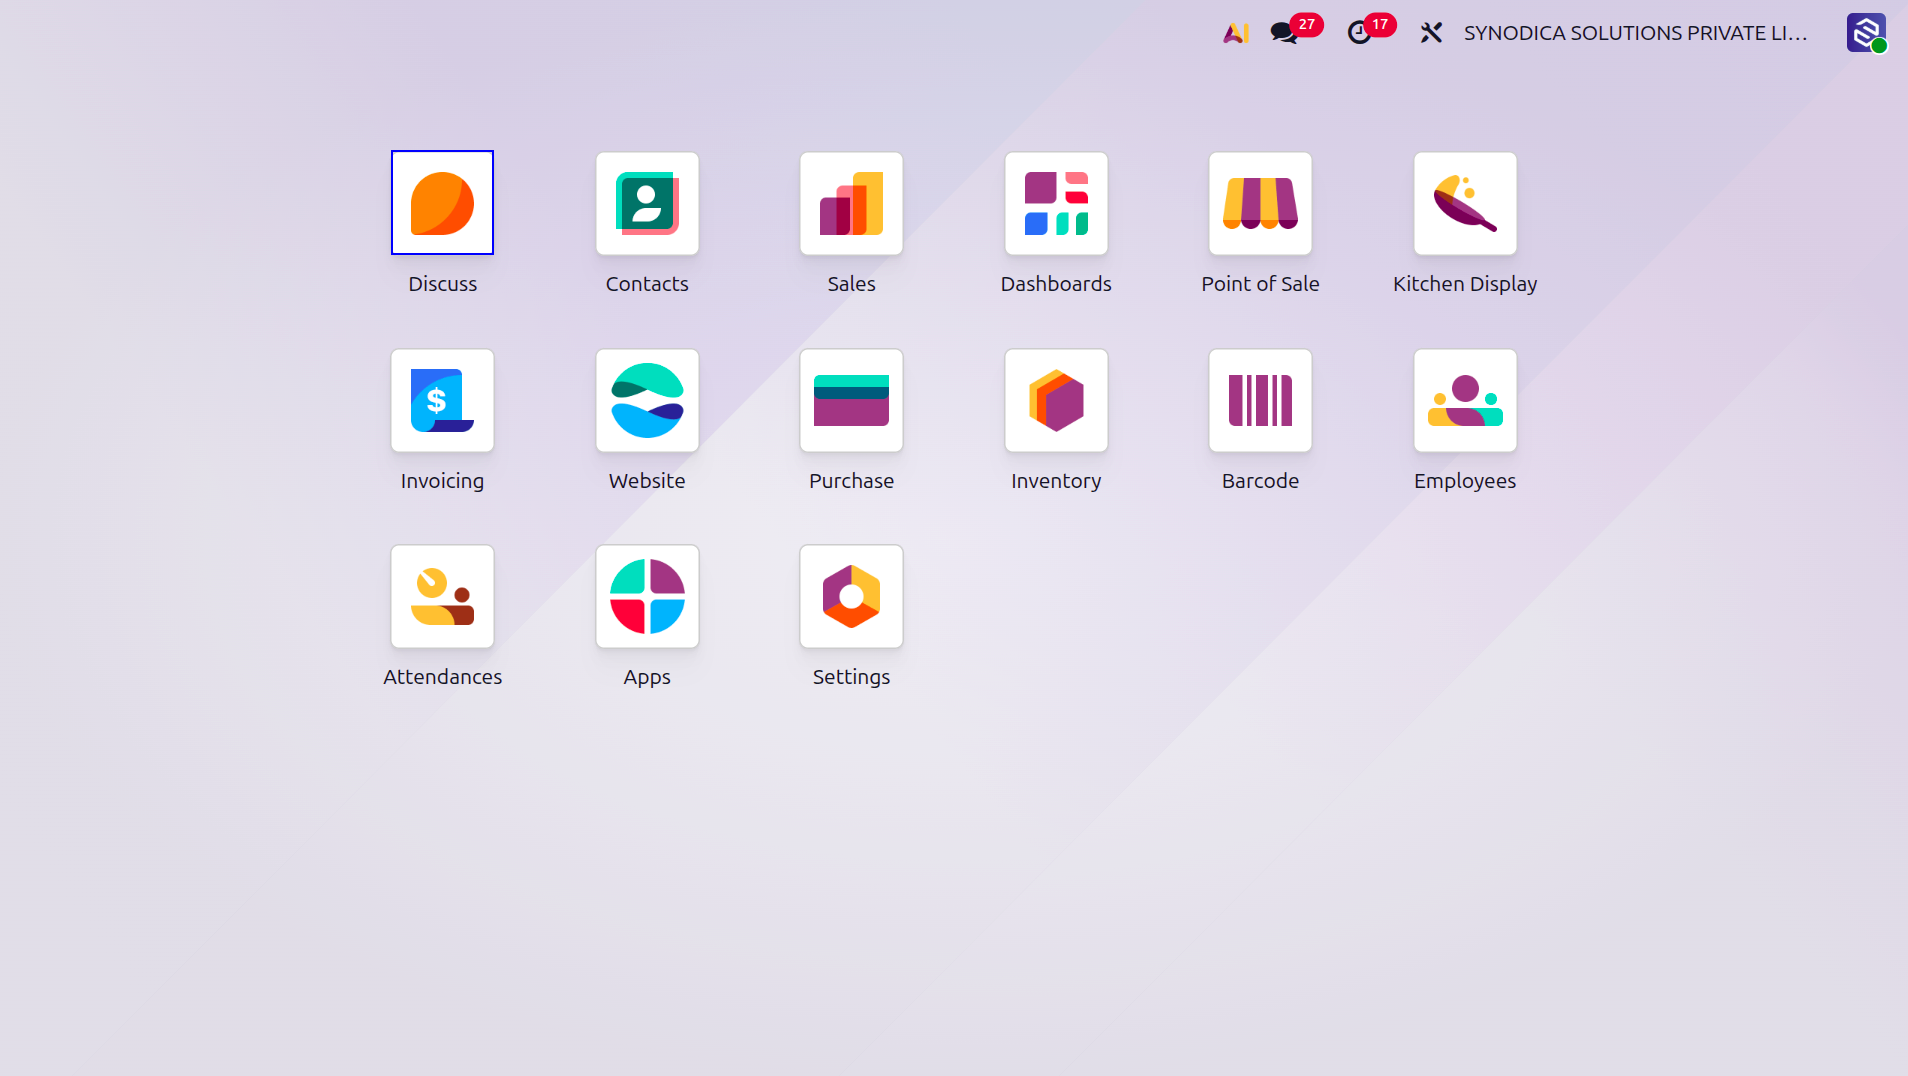Launch the Website app icon
The height and width of the screenshot is (1076, 1908).
(647, 400)
